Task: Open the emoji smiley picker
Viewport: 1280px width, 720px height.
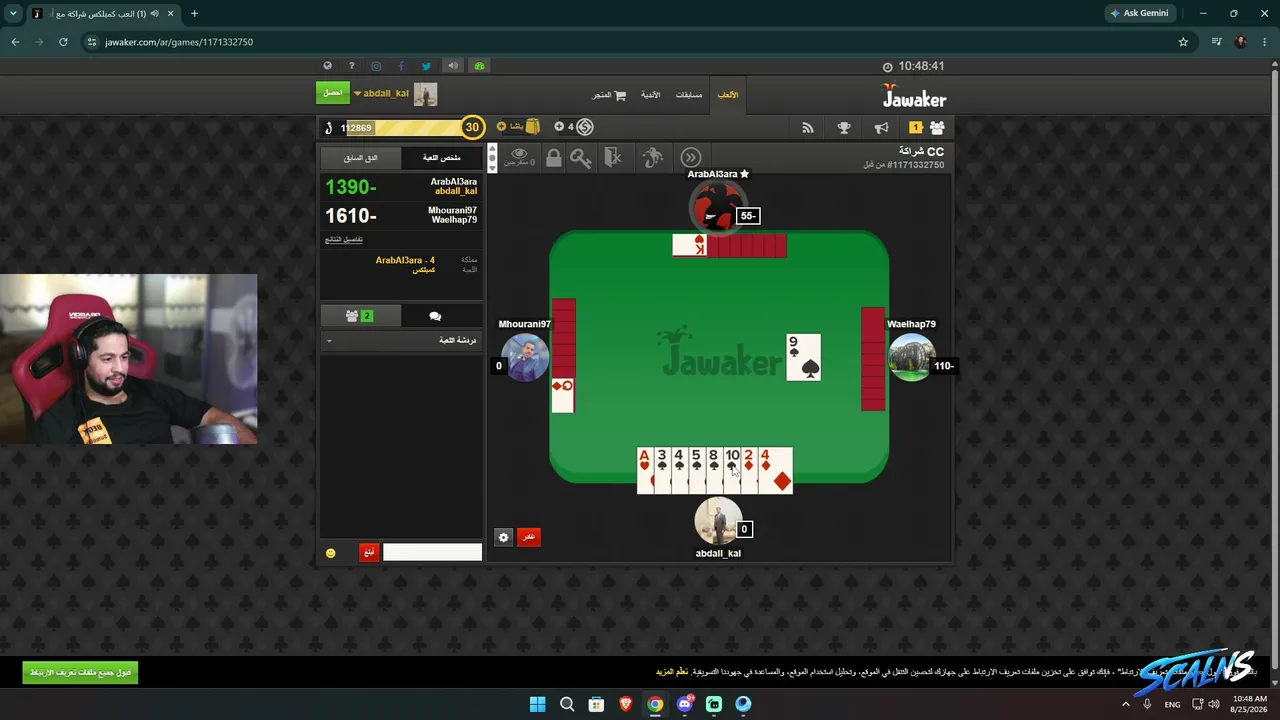Action: pos(331,553)
